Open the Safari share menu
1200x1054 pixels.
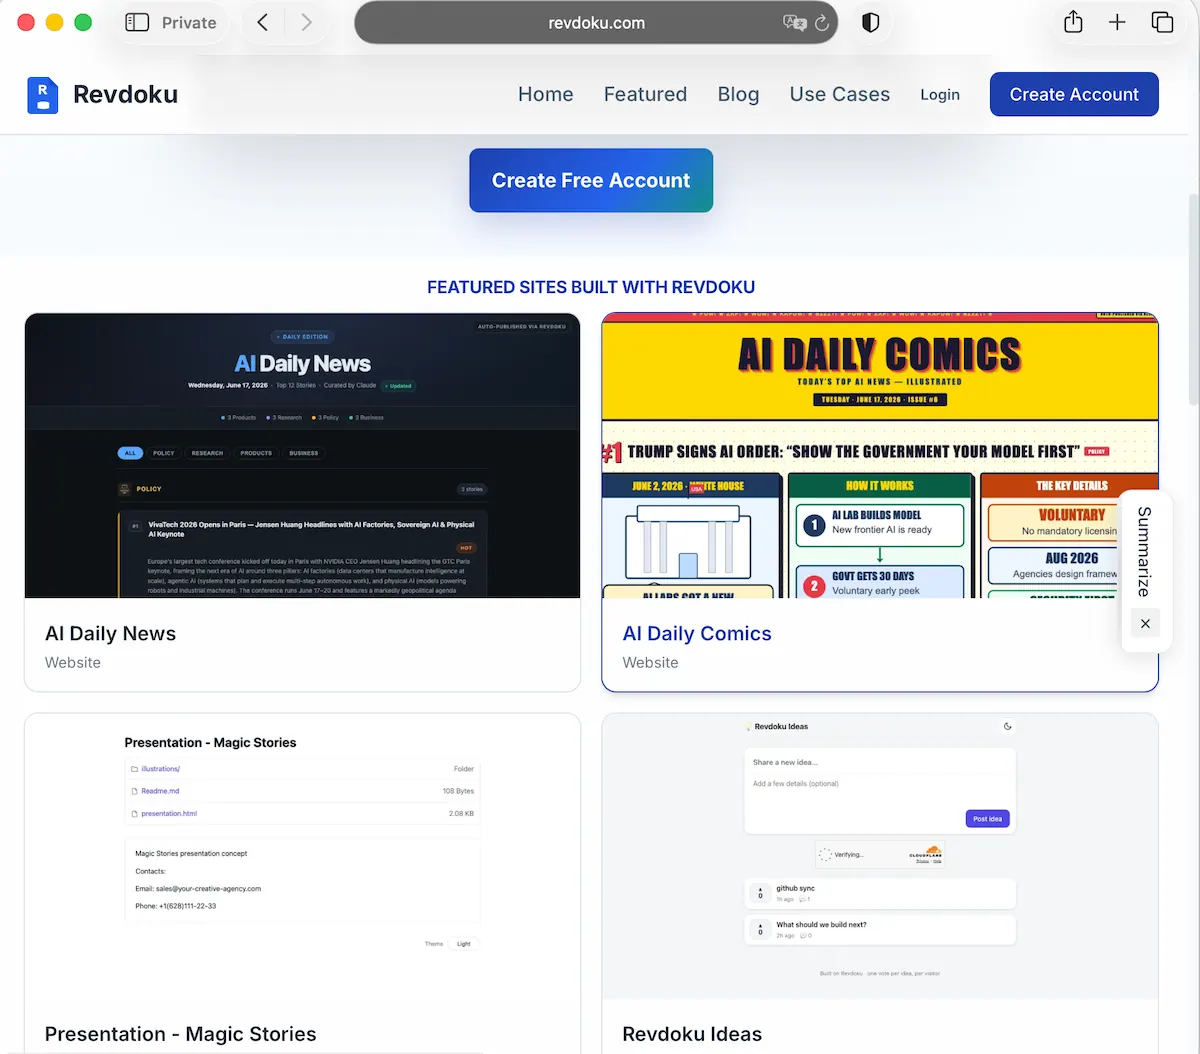click(1073, 22)
